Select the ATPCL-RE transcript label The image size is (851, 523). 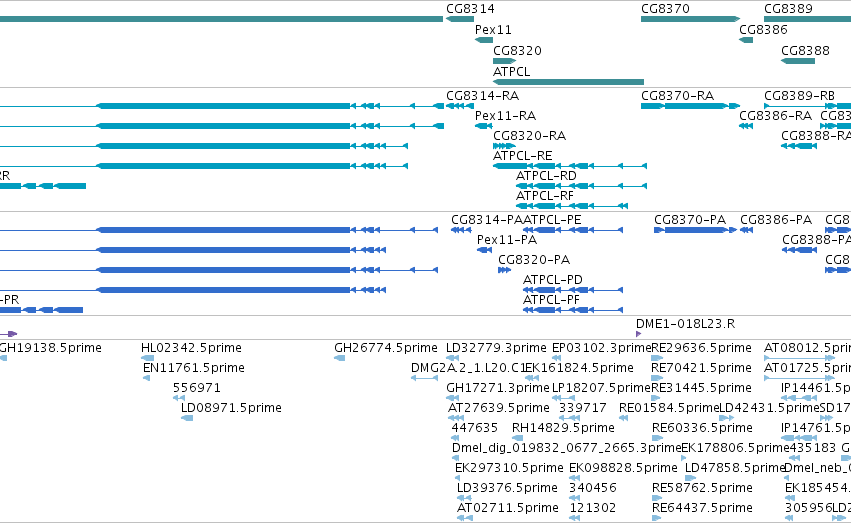523,156
